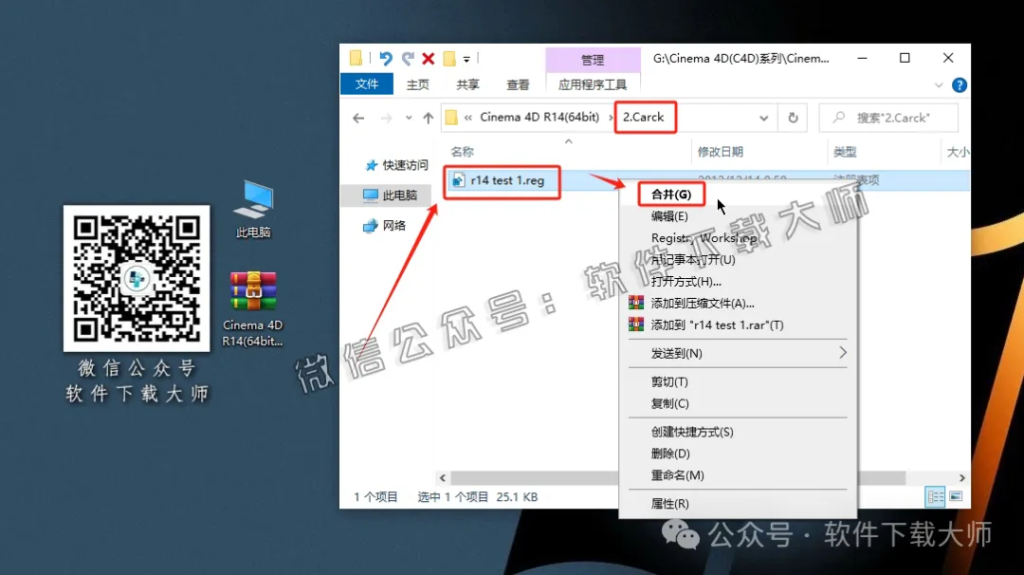This screenshot has height=575, width=1024.
Task: Expand the 发送到(N) submenu
Action: pyautogui.click(x=738, y=353)
